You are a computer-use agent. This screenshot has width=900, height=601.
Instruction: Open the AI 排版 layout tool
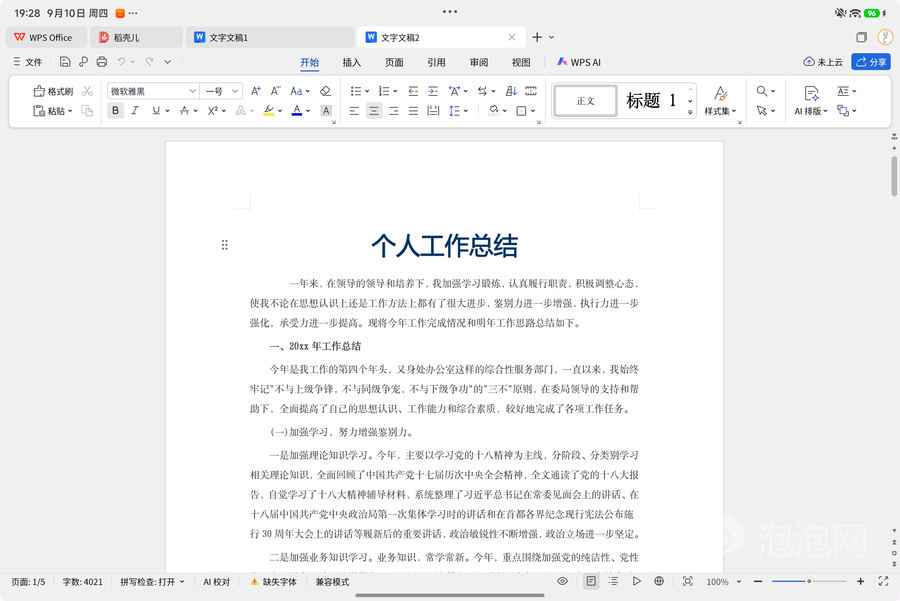click(811, 100)
